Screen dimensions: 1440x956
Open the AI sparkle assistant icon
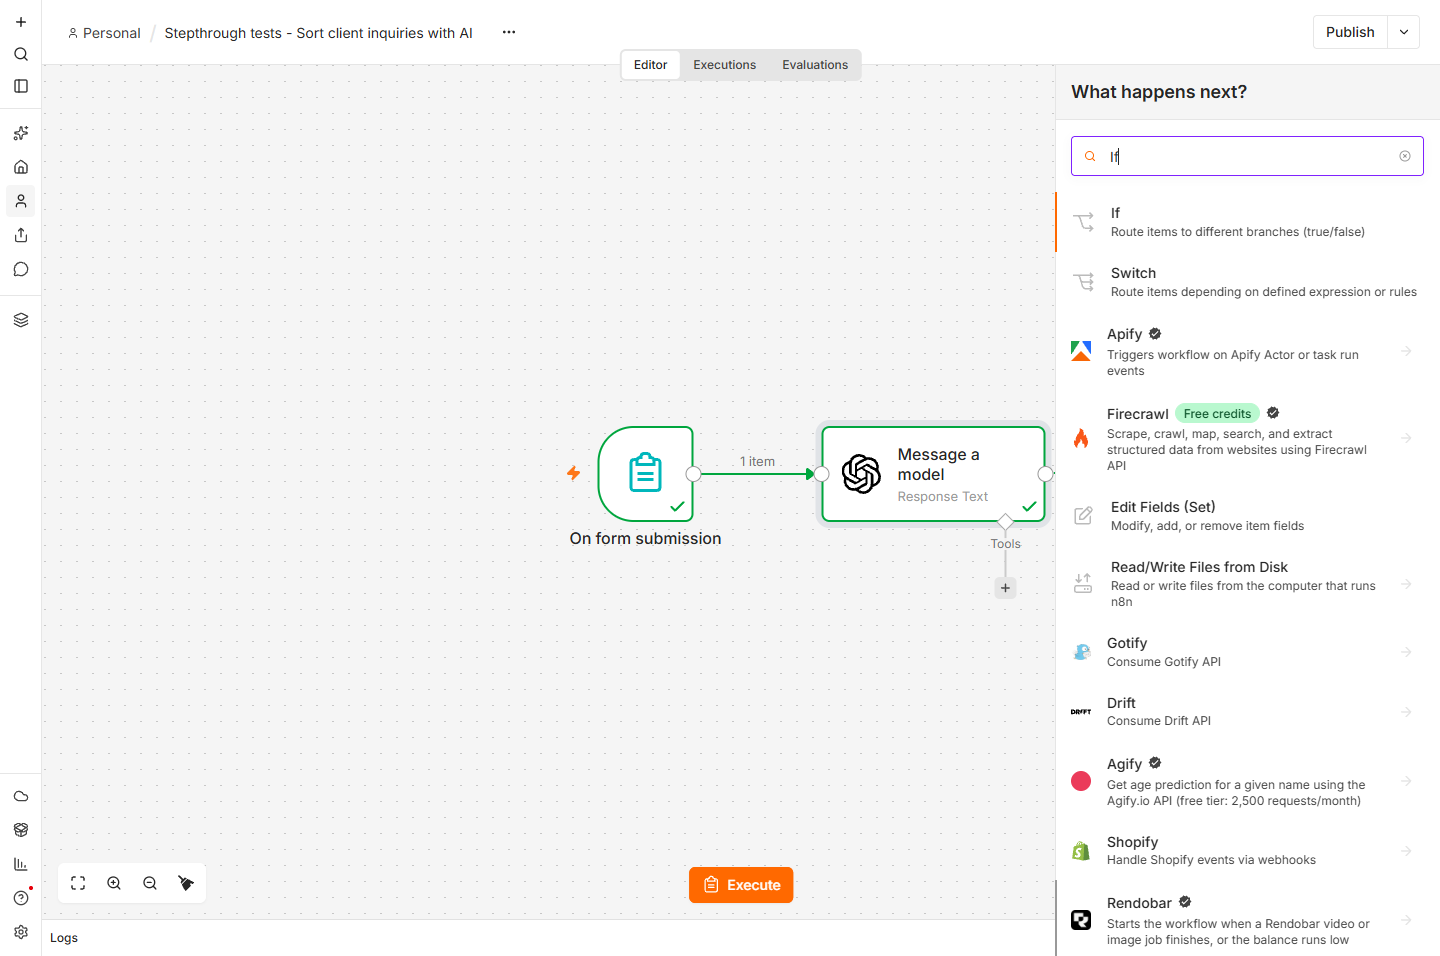[21, 133]
